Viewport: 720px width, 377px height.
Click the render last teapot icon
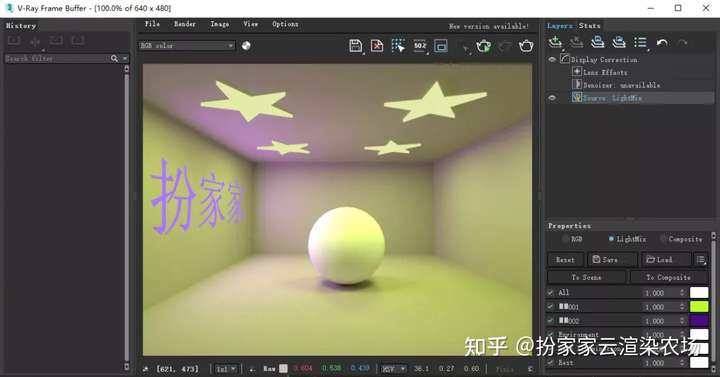coord(526,46)
